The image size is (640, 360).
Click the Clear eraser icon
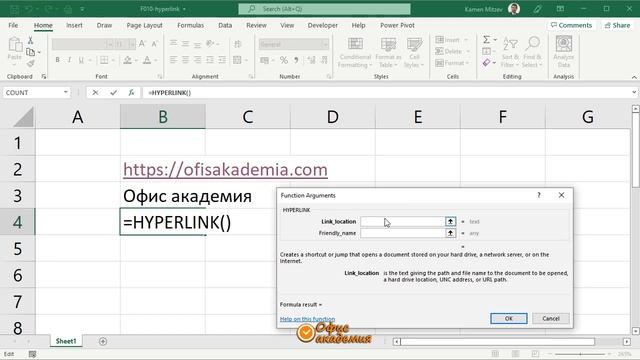486,62
